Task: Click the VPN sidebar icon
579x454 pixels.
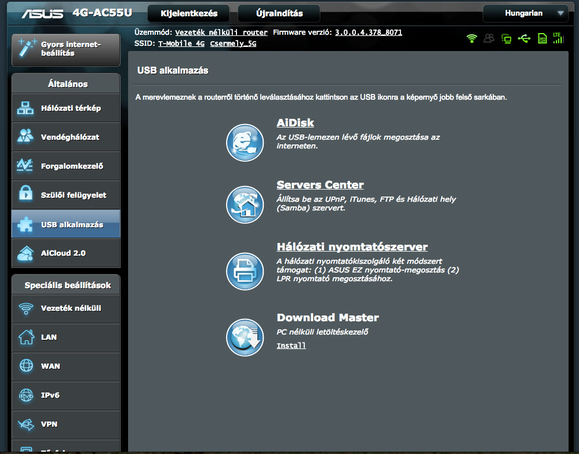Action: (26, 424)
